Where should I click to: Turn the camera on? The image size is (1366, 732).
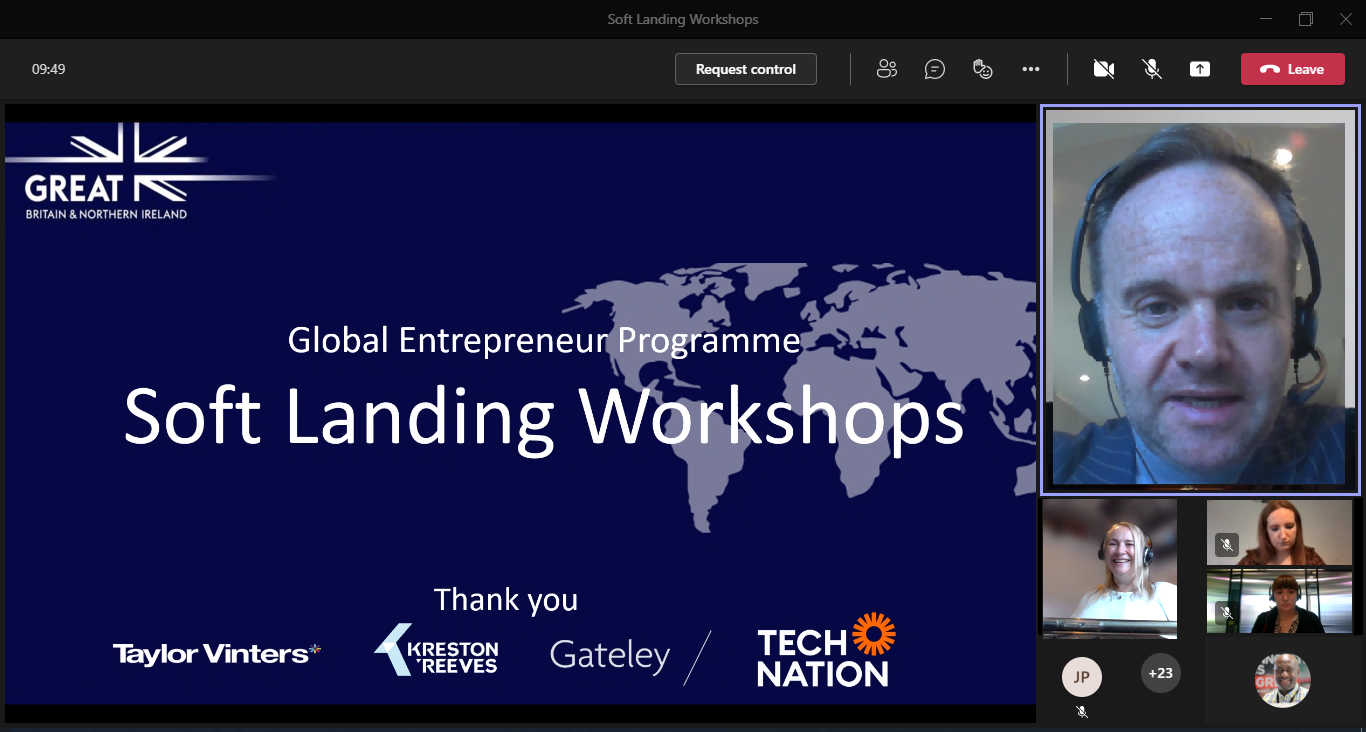pyautogui.click(x=1104, y=69)
